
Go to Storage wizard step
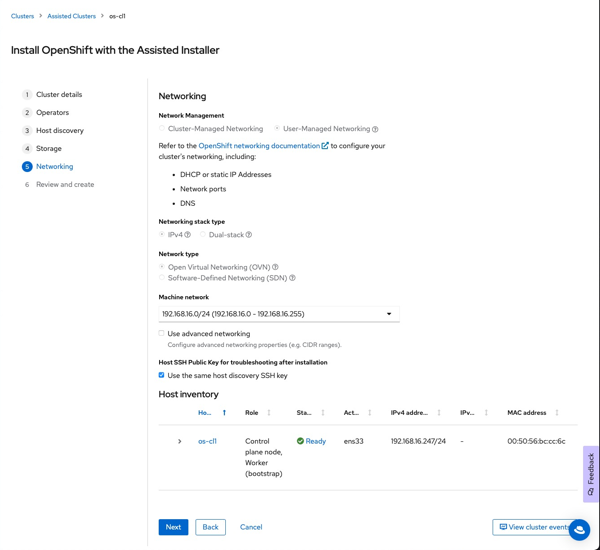tap(49, 149)
